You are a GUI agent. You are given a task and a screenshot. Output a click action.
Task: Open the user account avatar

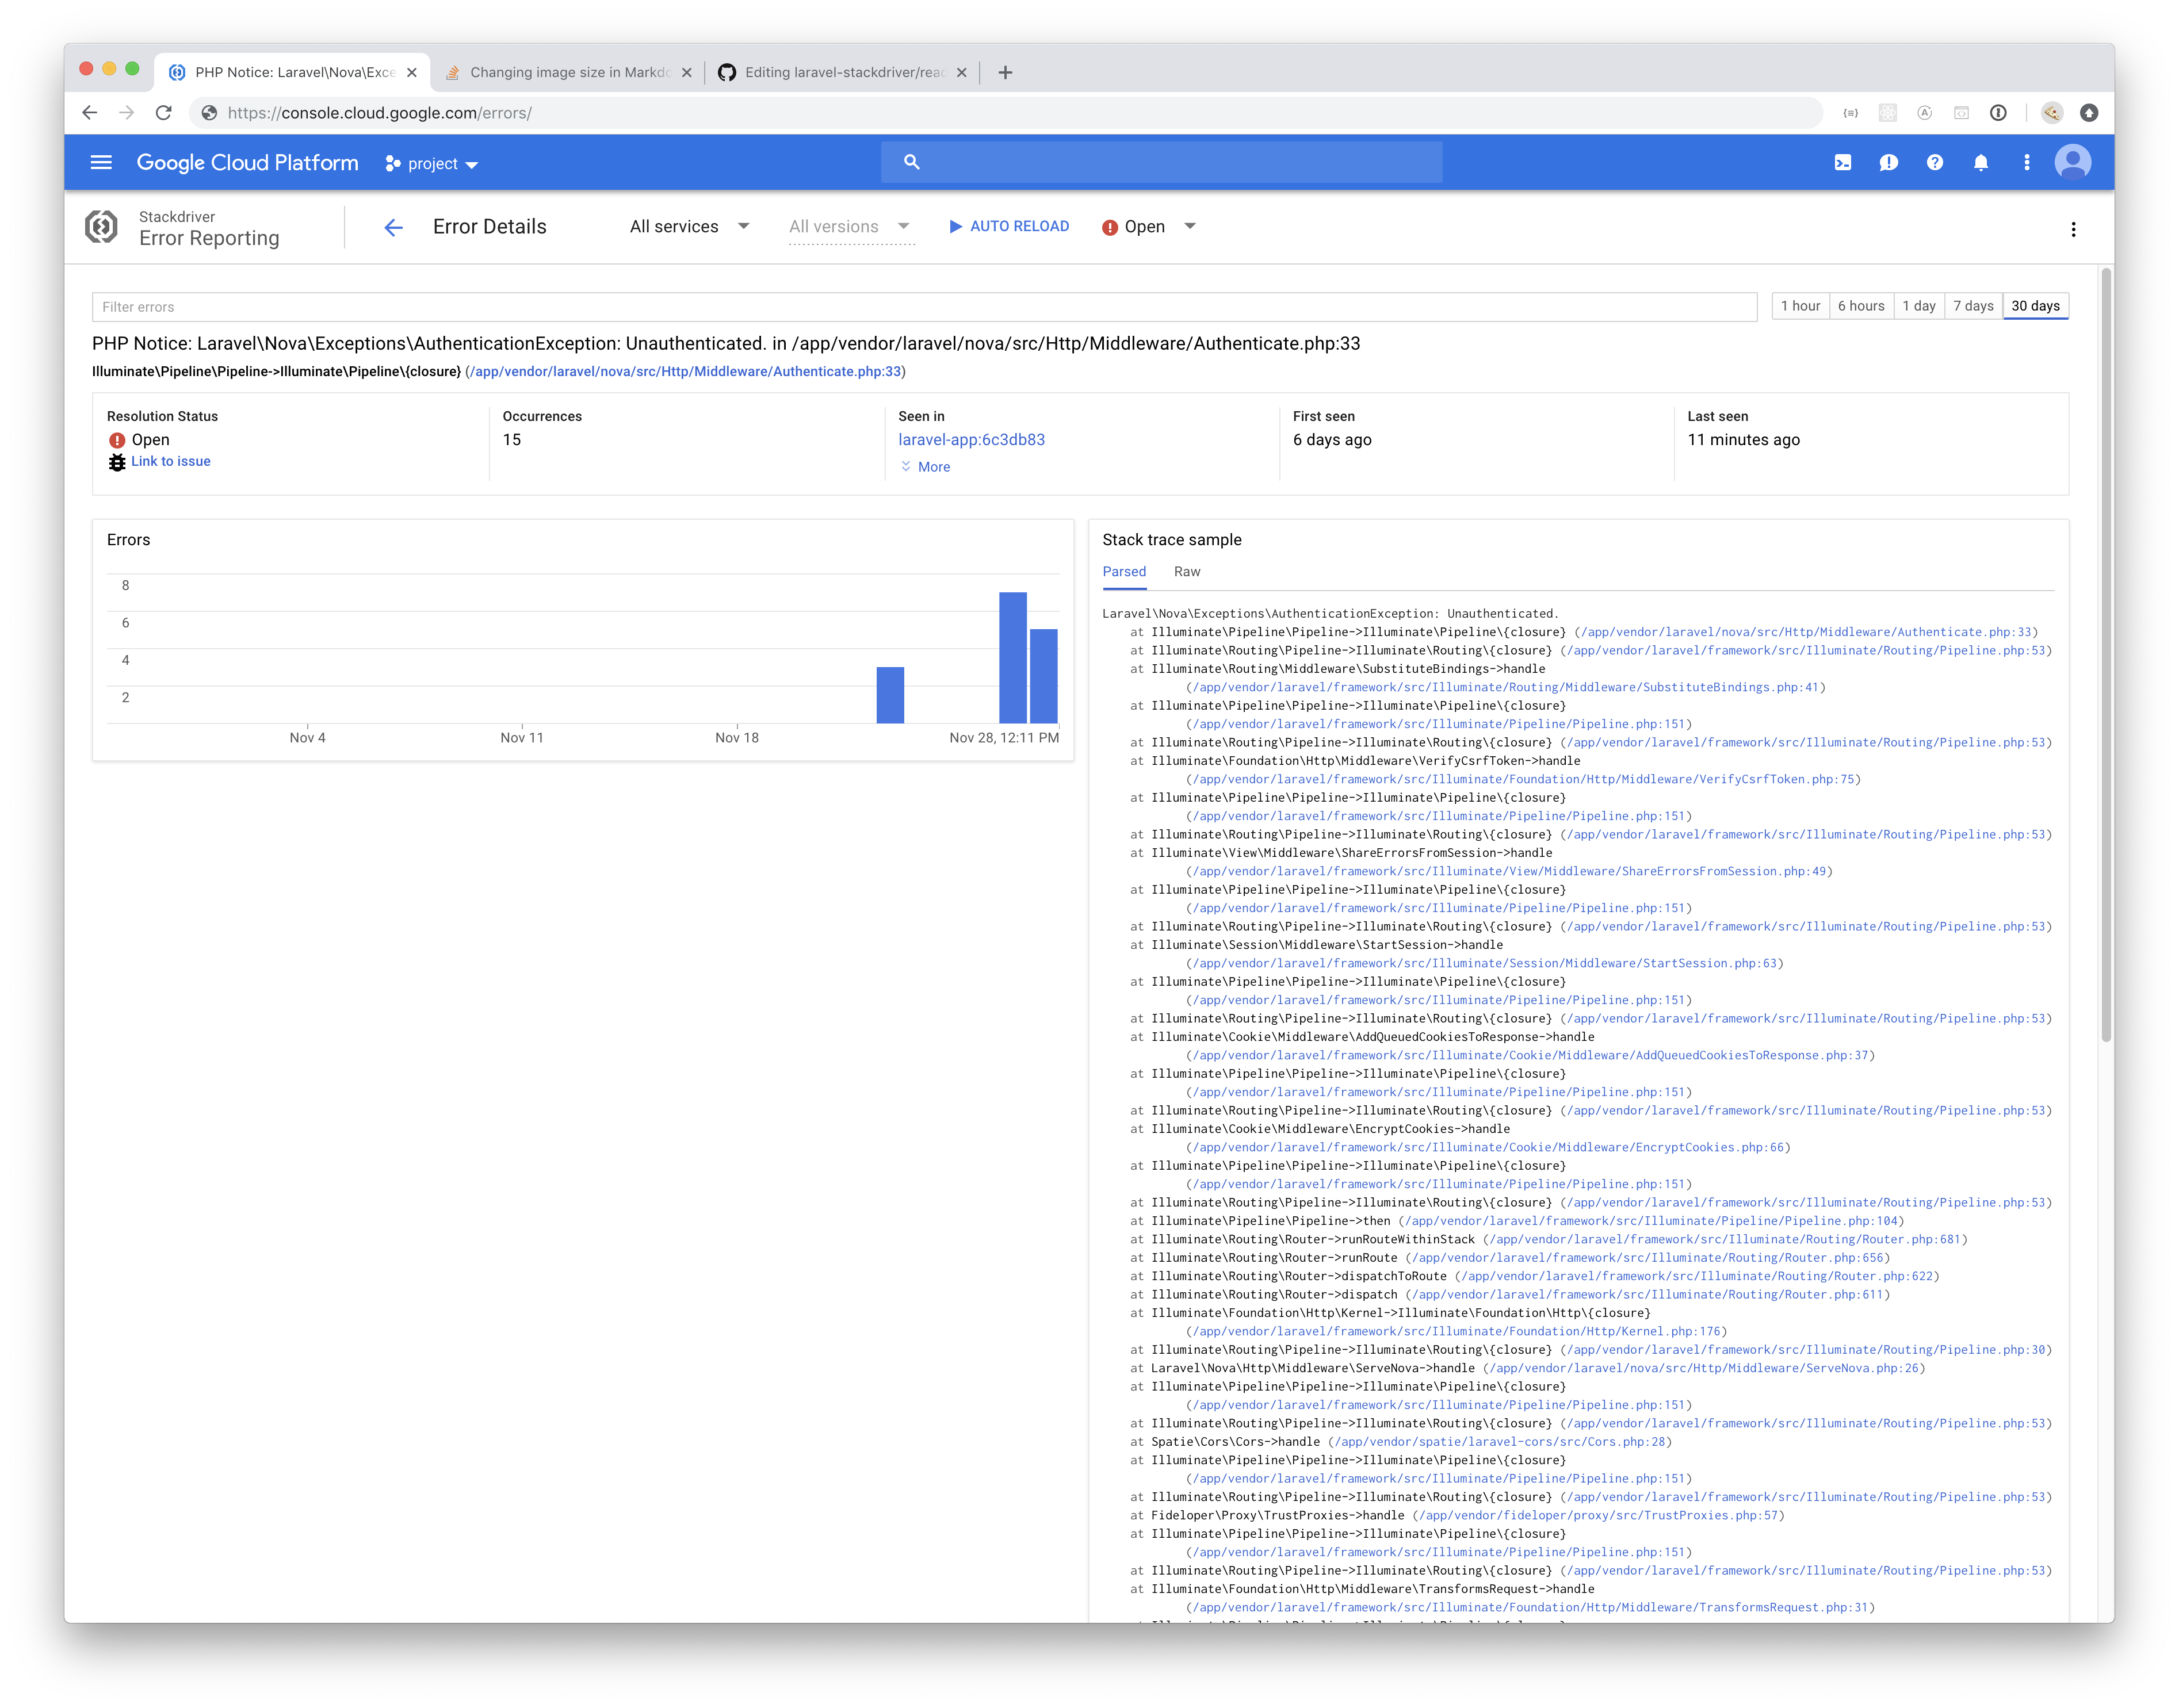coord(2072,162)
